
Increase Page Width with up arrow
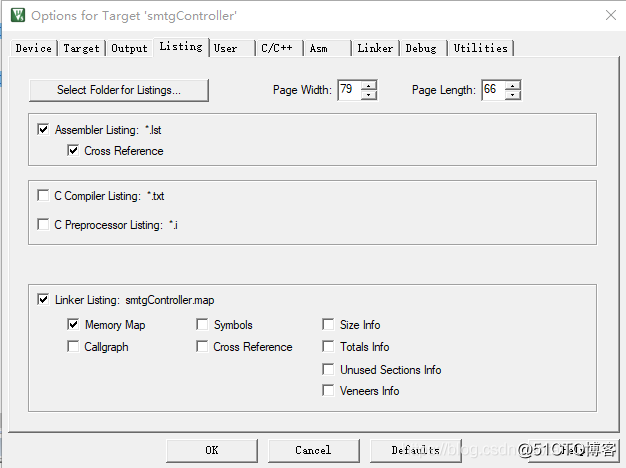[369, 85]
